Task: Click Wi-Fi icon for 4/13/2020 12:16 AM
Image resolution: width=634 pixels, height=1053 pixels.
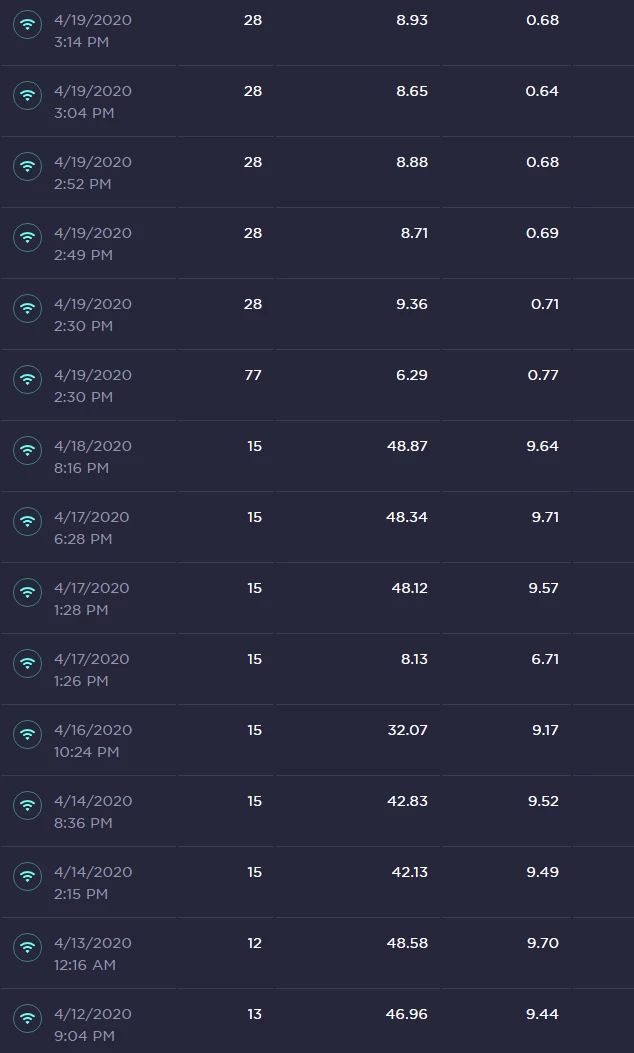Action: click(28, 947)
